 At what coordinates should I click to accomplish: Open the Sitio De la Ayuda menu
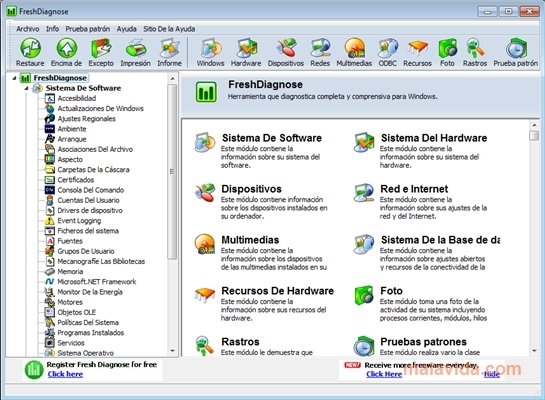pos(169,29)
